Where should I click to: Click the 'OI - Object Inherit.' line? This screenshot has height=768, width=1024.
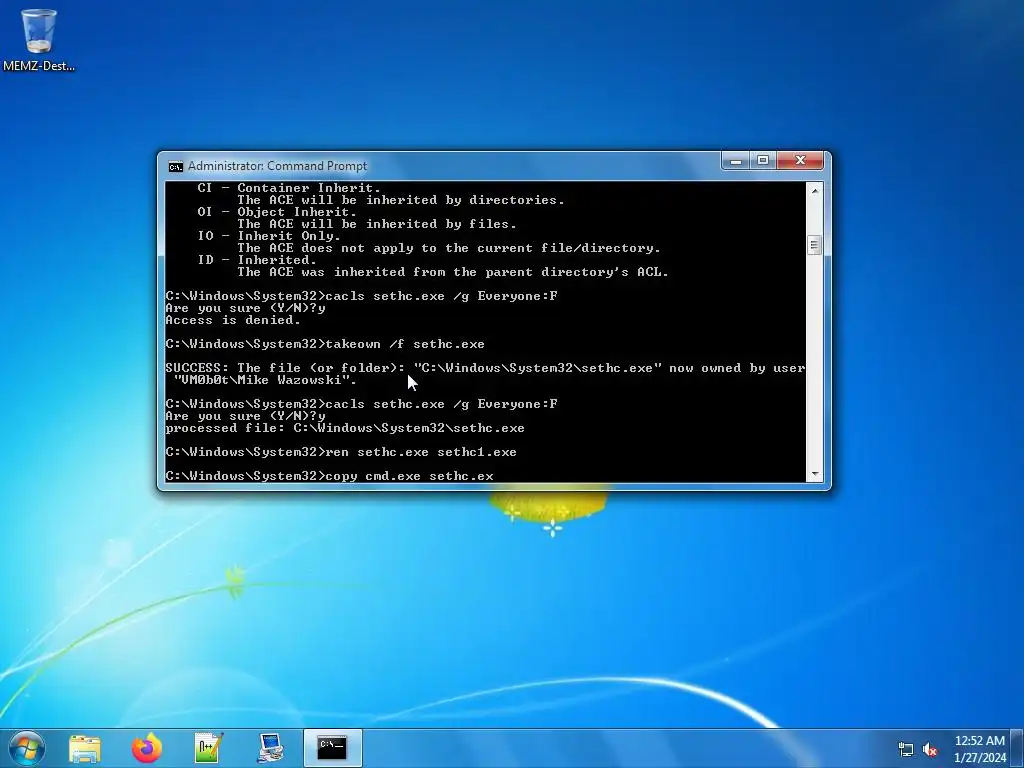(276, 212)
